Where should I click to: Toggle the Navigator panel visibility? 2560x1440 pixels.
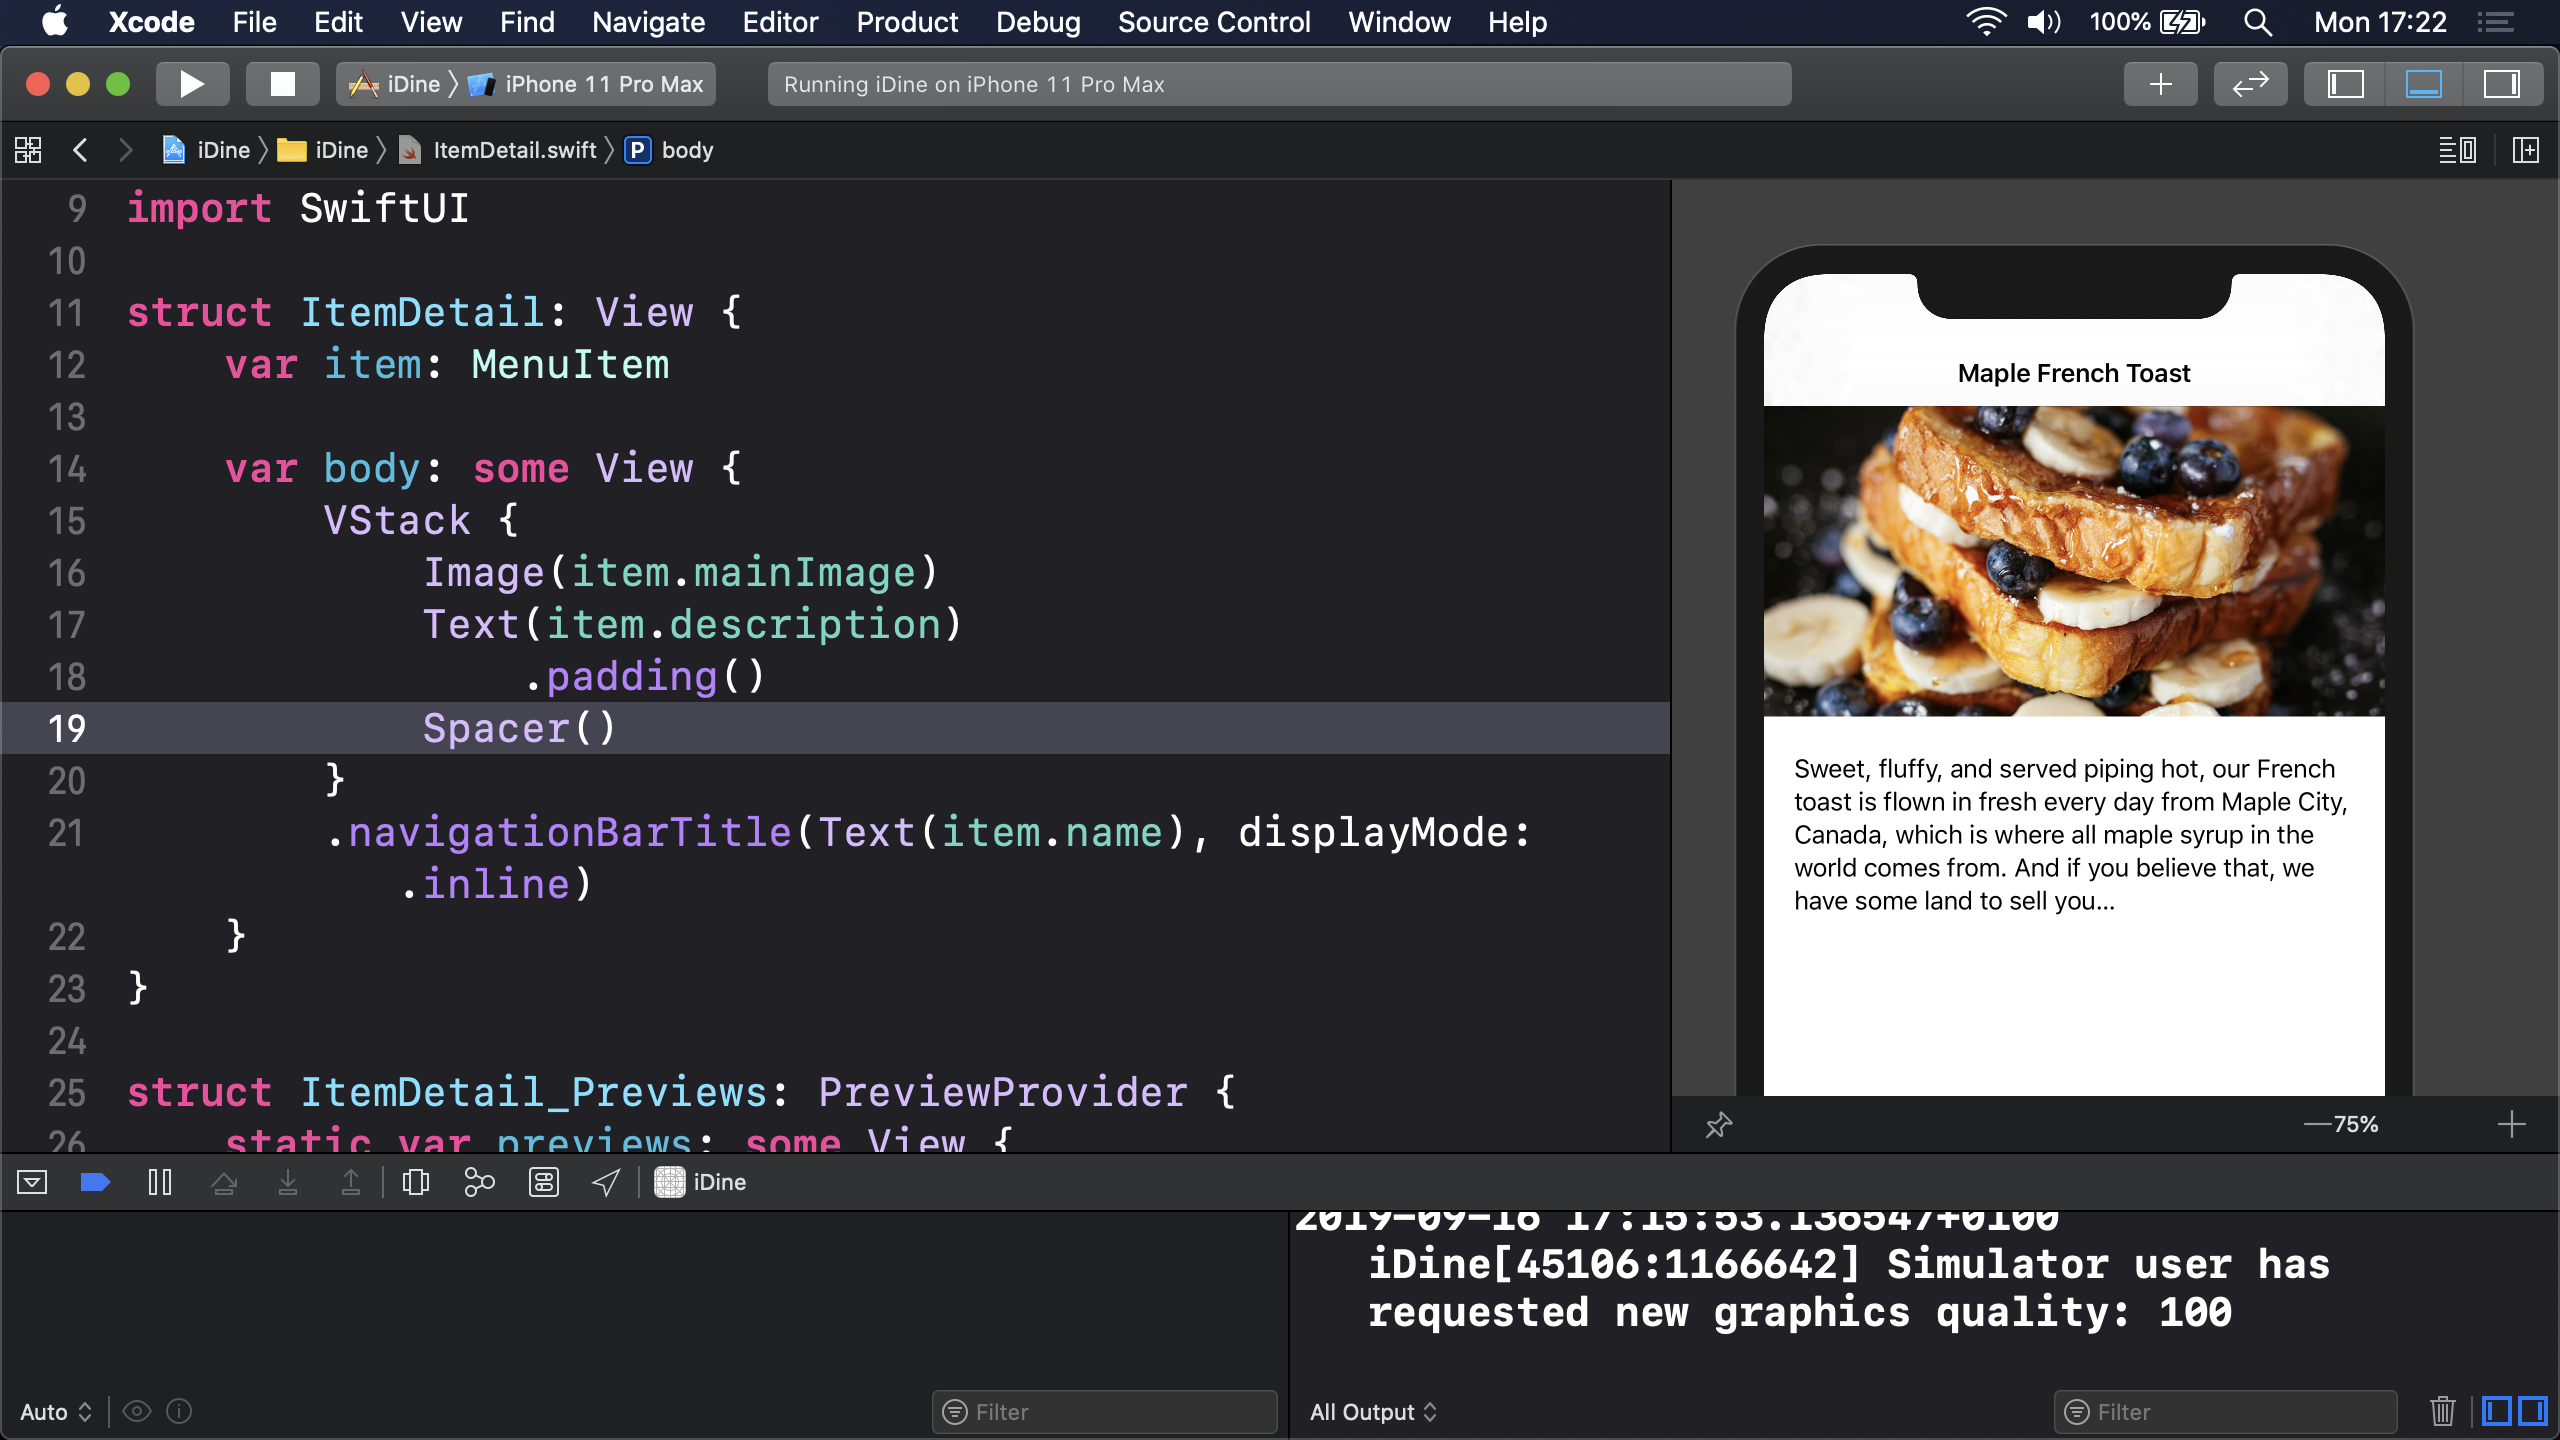[2345, 84]
